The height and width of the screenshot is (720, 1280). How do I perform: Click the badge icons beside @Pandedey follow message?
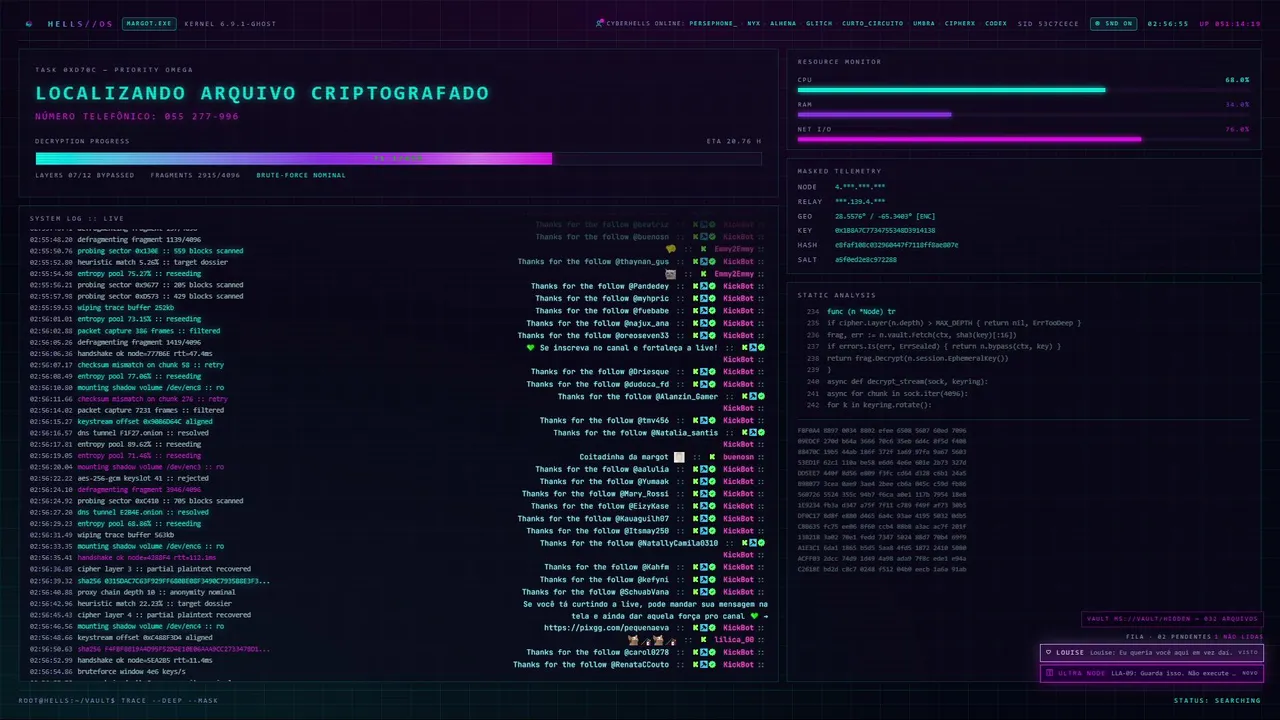tap(703, 286)
